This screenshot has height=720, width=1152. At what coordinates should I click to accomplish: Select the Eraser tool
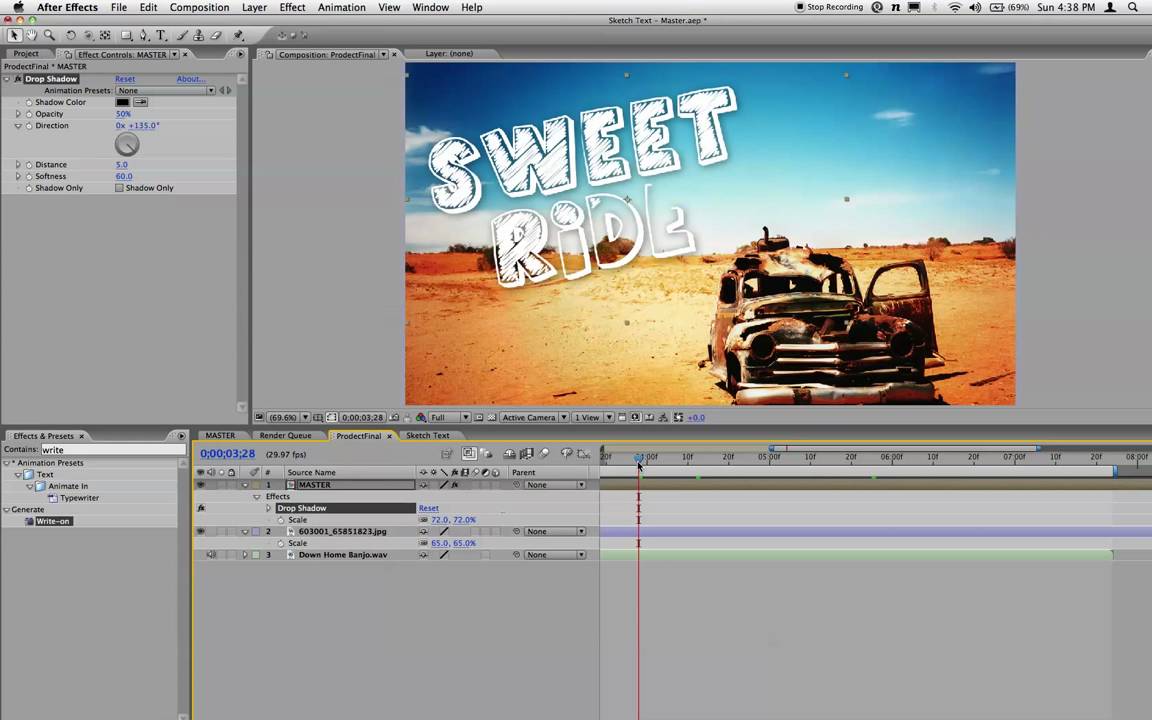click(x=216, y=35)
